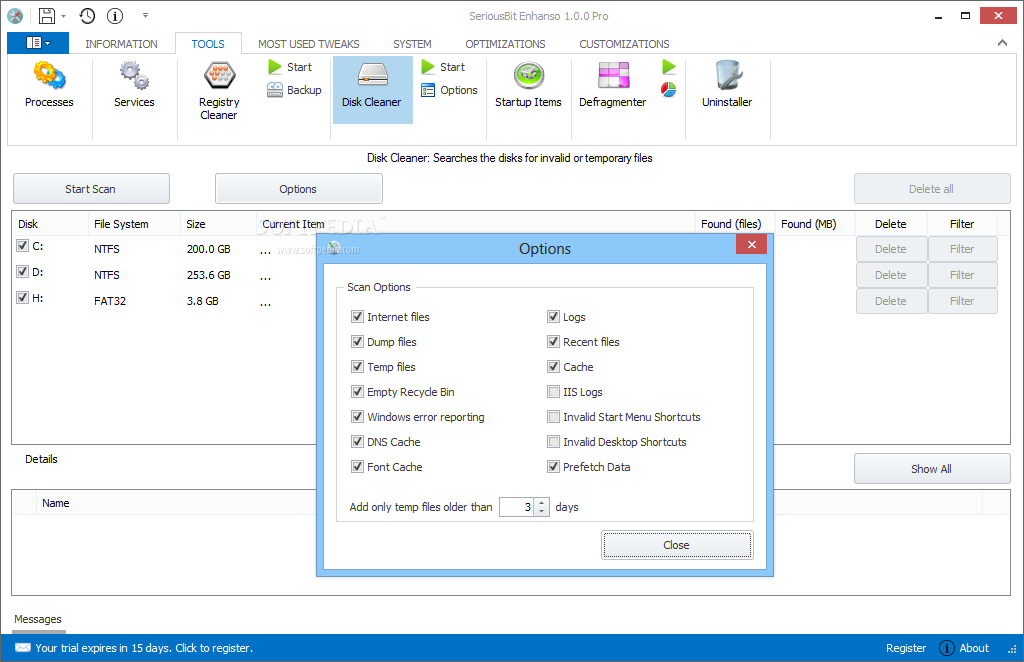Collapse the ribbon with the chevron

tap(1002, 43)
